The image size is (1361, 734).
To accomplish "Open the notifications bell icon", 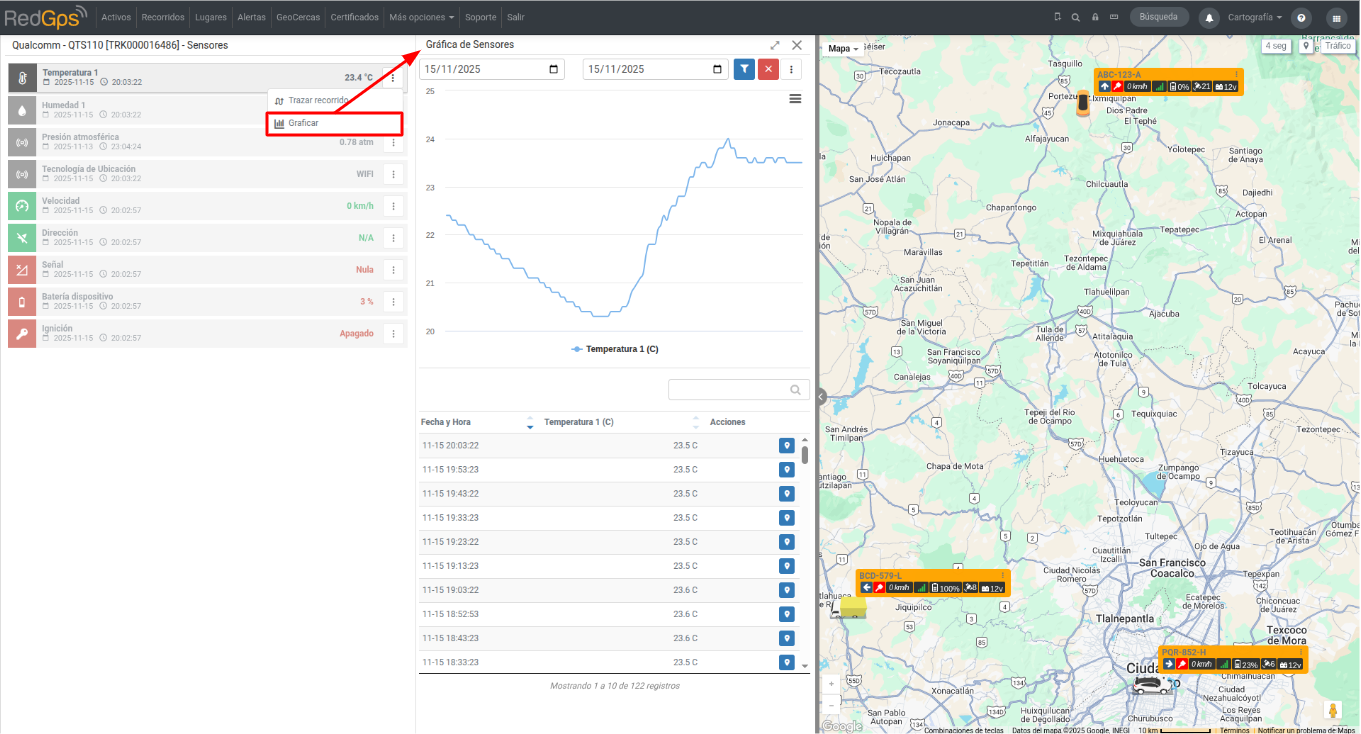I will tap(1210, 17).
